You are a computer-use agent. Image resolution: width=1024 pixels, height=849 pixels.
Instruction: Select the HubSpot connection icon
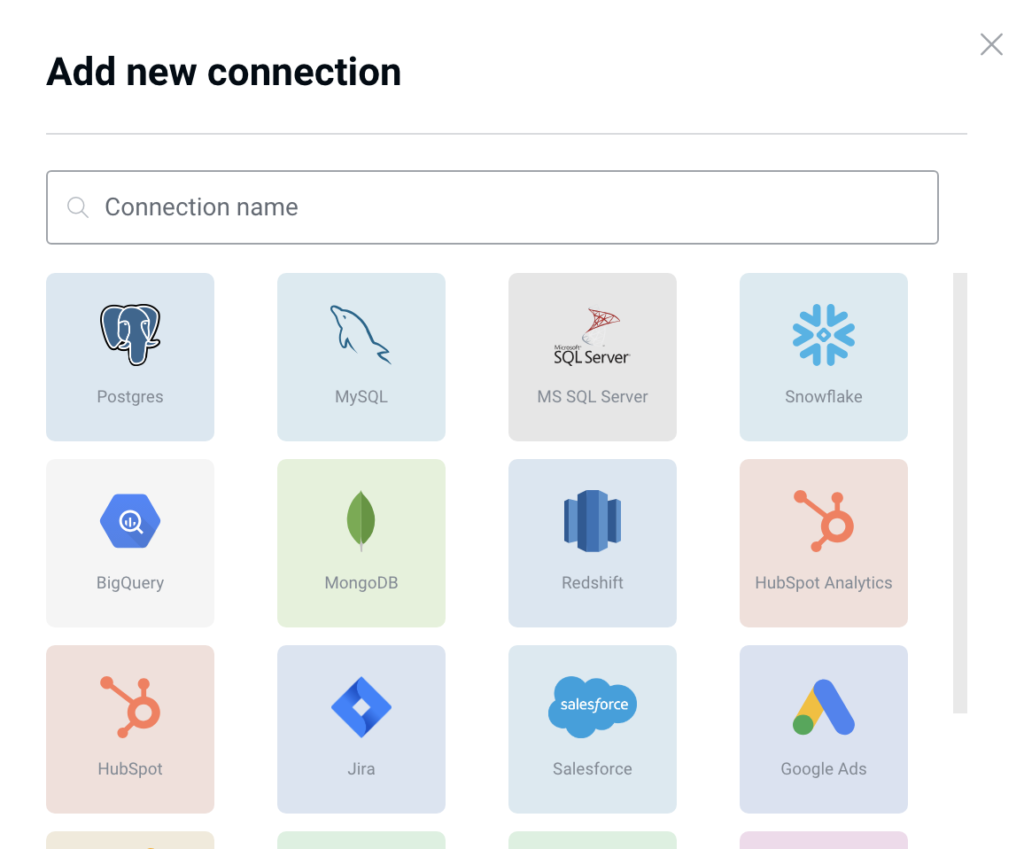coord(130,707)
